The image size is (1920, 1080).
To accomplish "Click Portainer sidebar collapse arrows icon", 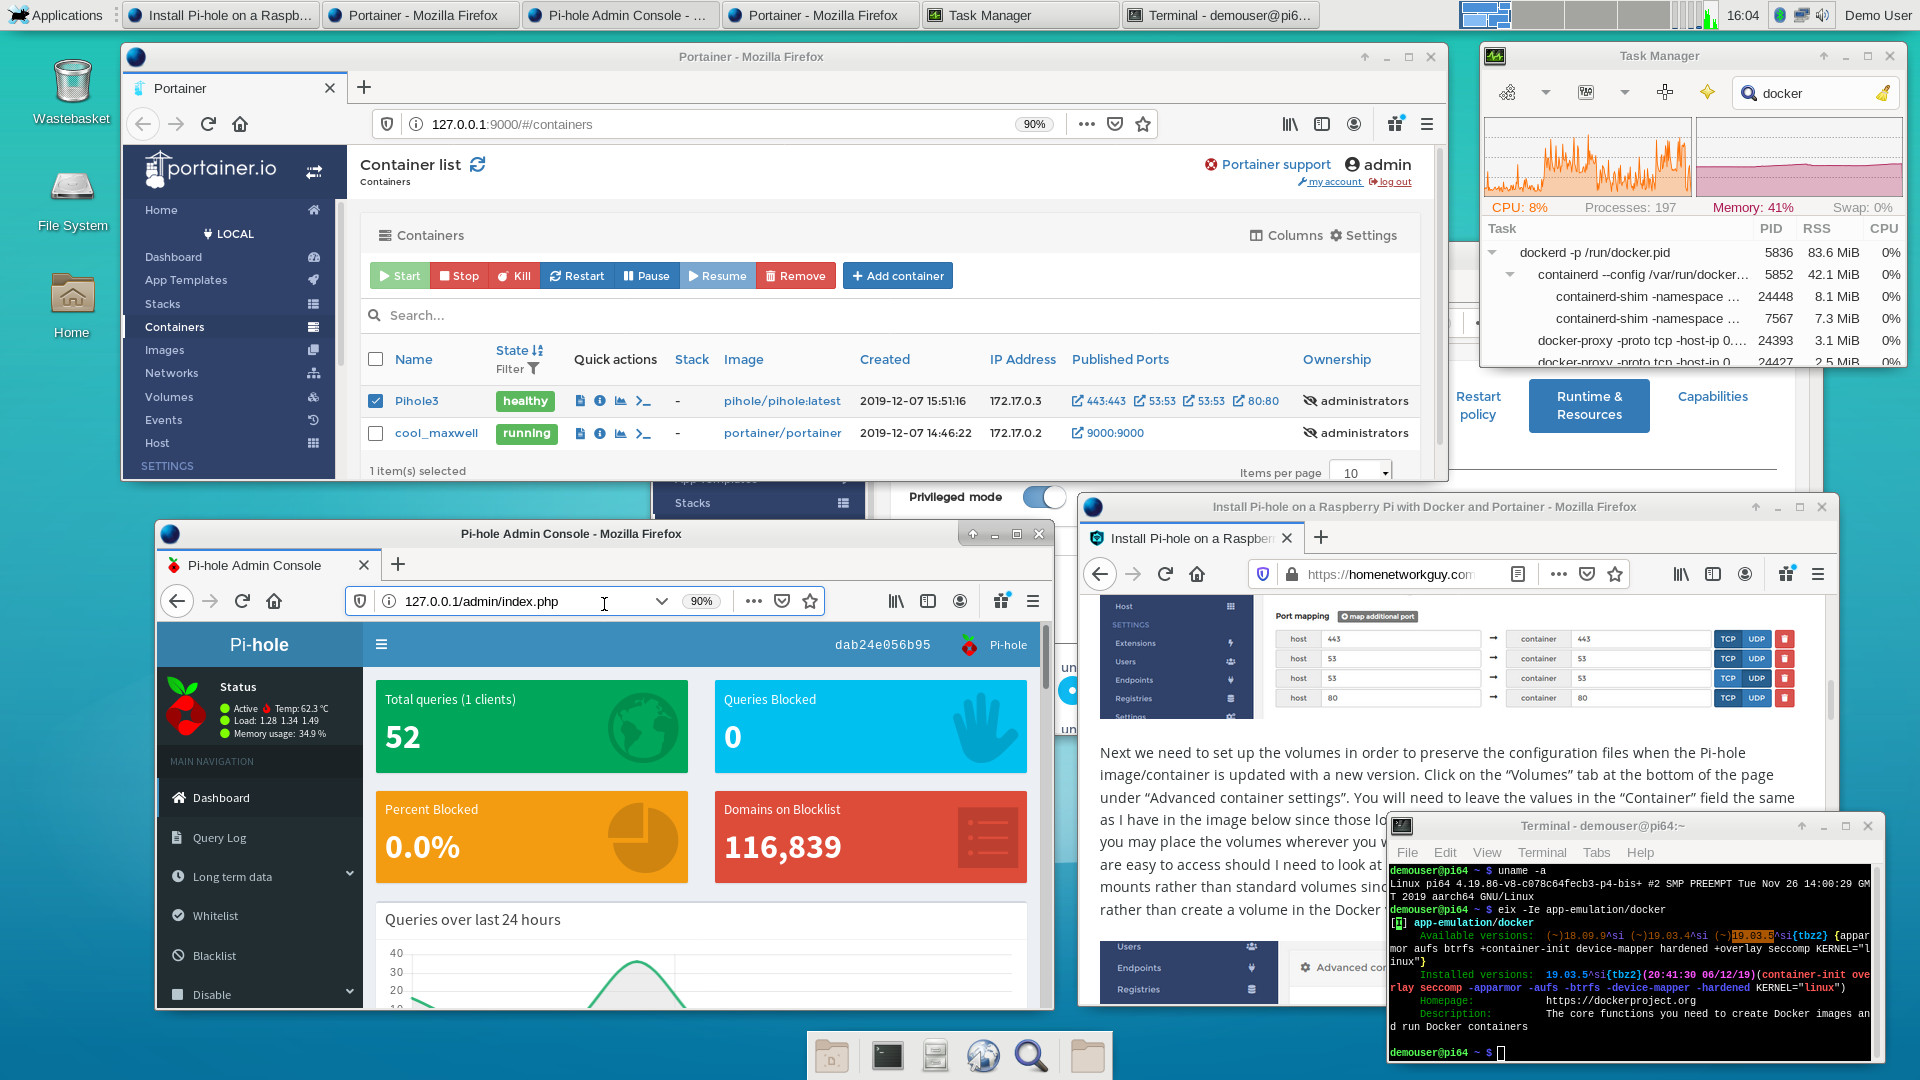I will pos(314,171).
